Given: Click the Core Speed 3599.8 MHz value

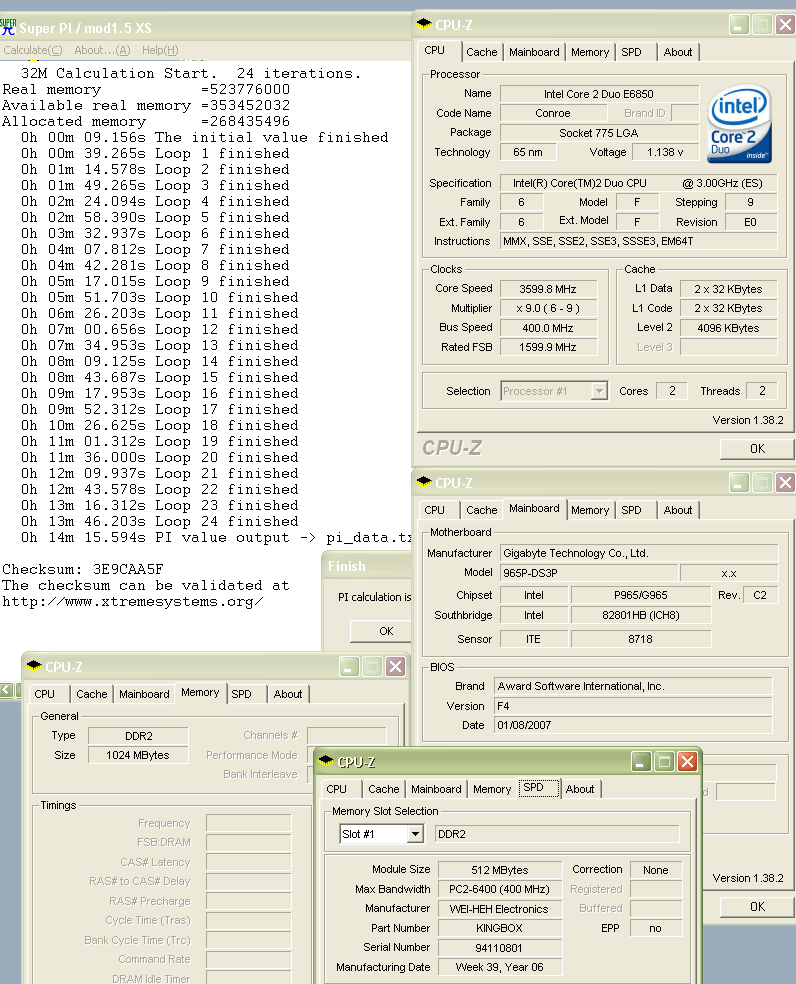Looking at the screenshot, I should [548, 289].
